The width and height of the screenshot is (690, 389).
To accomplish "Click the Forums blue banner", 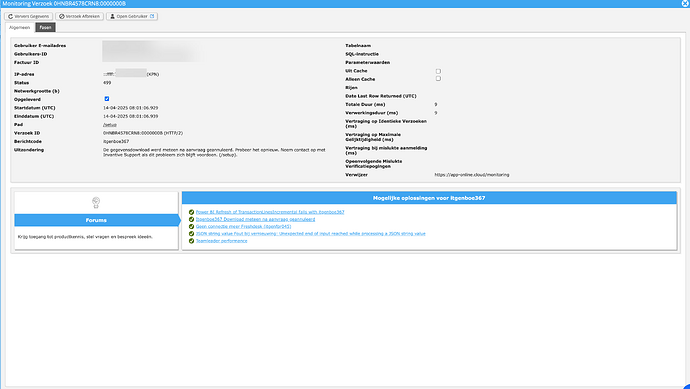I will pyautogui.click(x=96, y=220).
